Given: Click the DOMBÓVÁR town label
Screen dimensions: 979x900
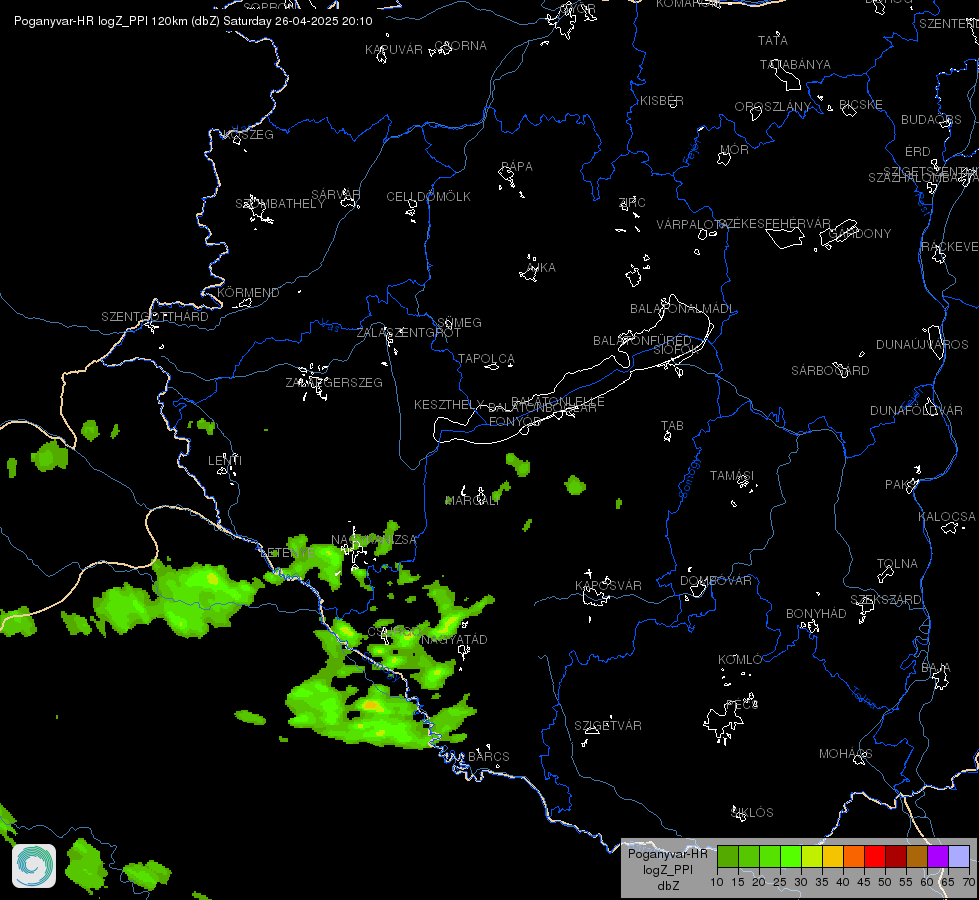Looking at the screenshot, I should 716,581.
